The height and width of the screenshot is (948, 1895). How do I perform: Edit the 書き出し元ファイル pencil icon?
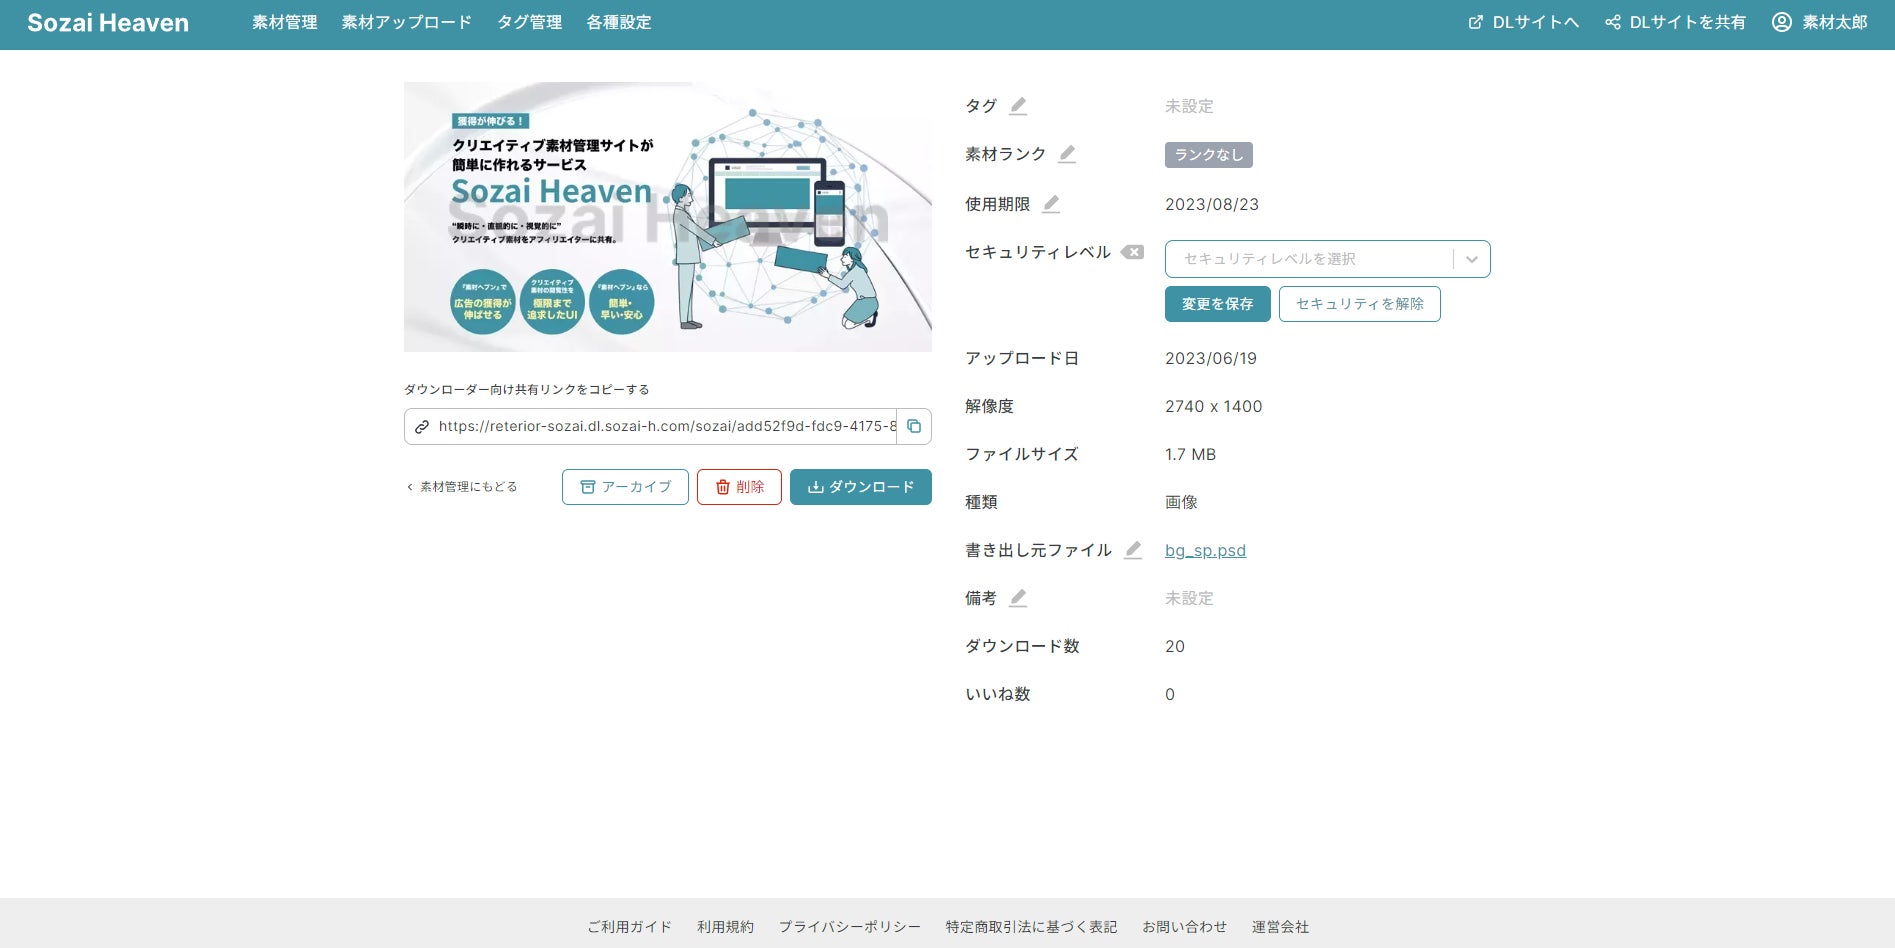1133,550
